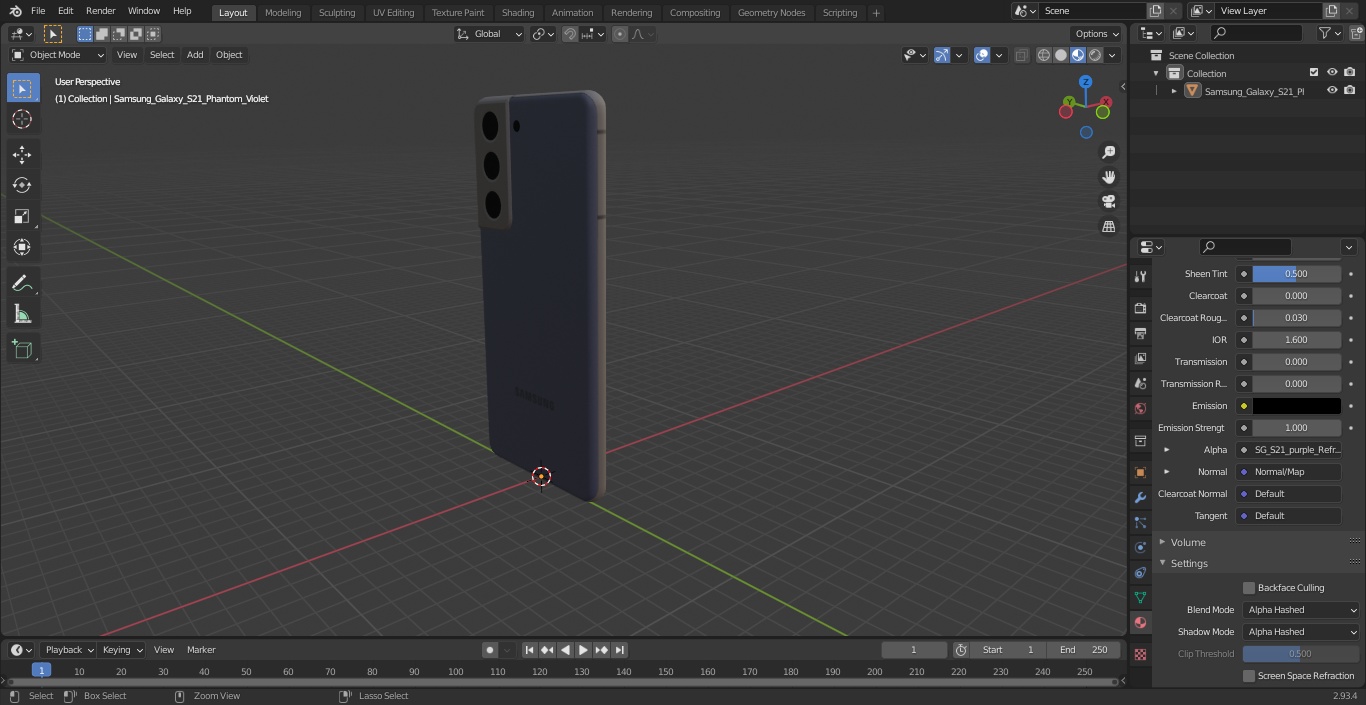Open the timeline Keying popover
The width and height of the screenshot is (1366, 705).
click(x=122, y=650)
